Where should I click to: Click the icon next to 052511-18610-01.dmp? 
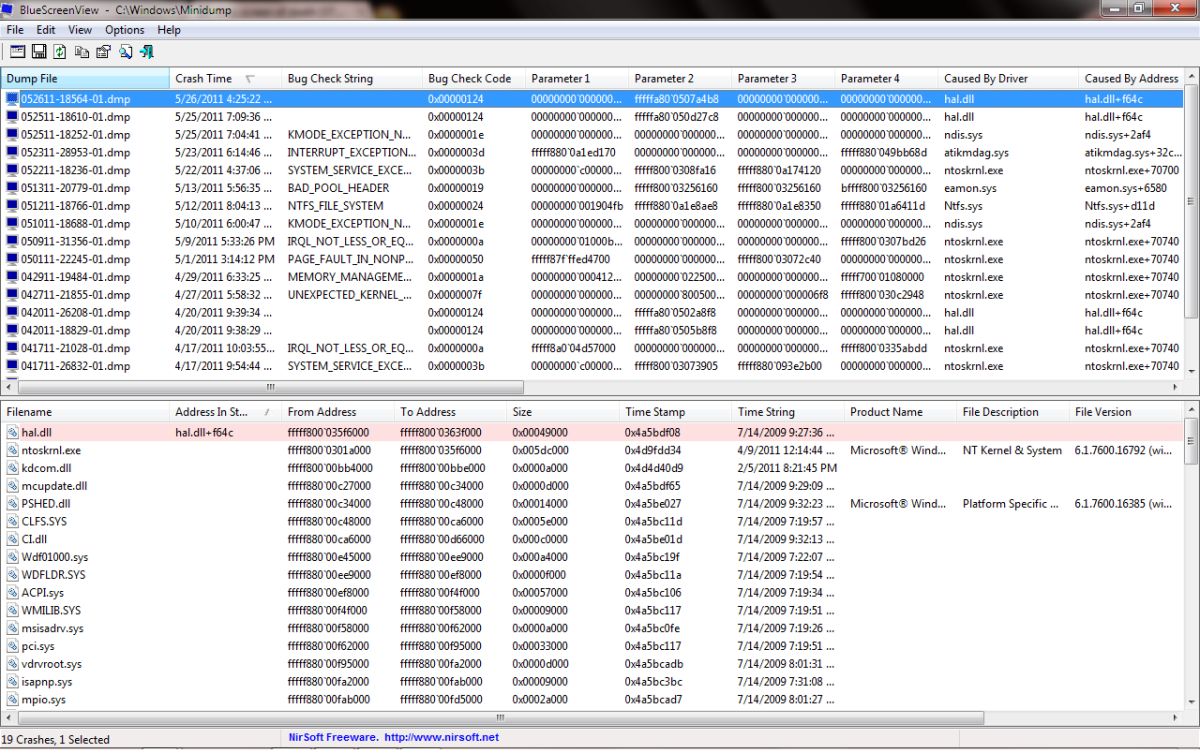click(12, 117)
